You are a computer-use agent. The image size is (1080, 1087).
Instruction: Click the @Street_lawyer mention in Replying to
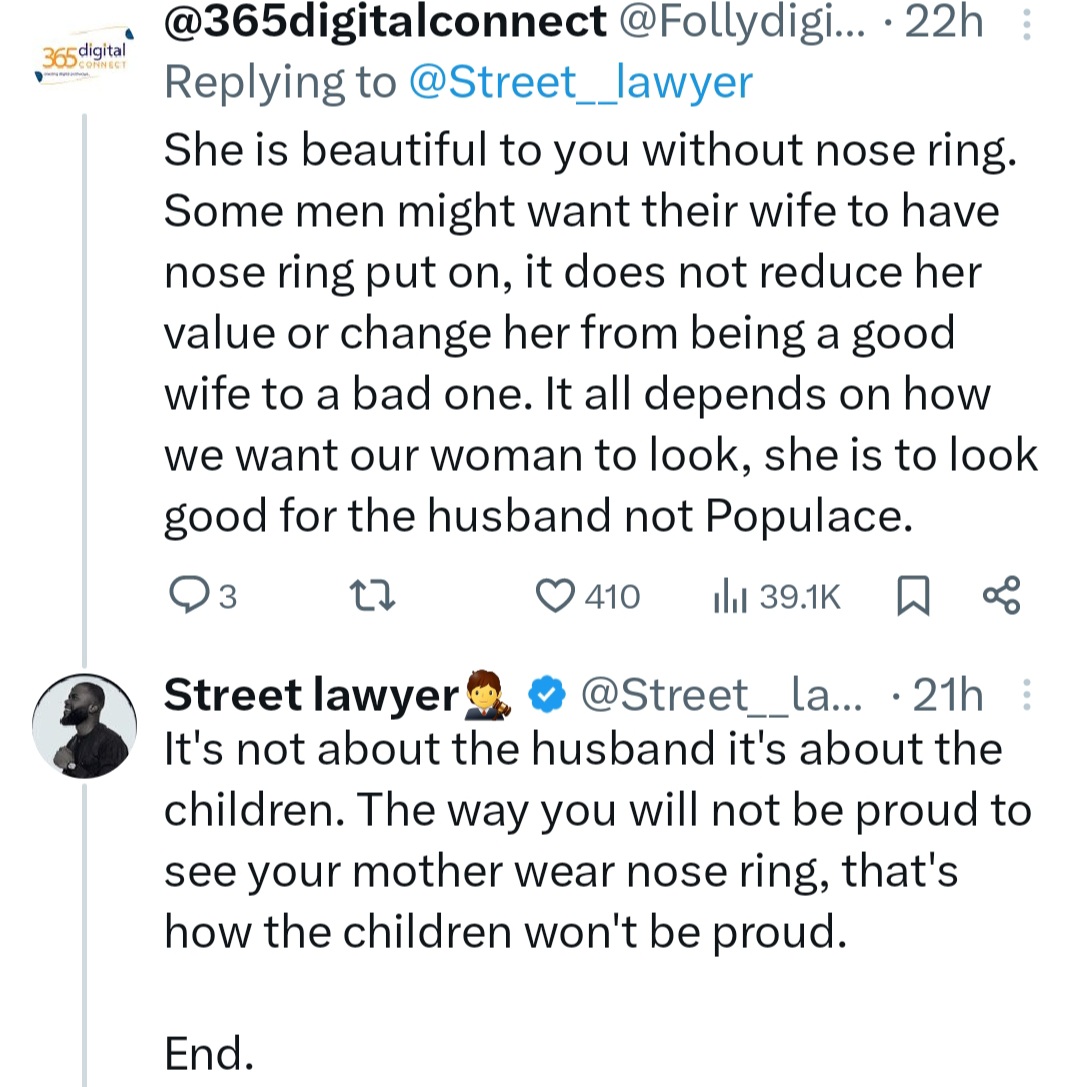(x=580, y=82)
